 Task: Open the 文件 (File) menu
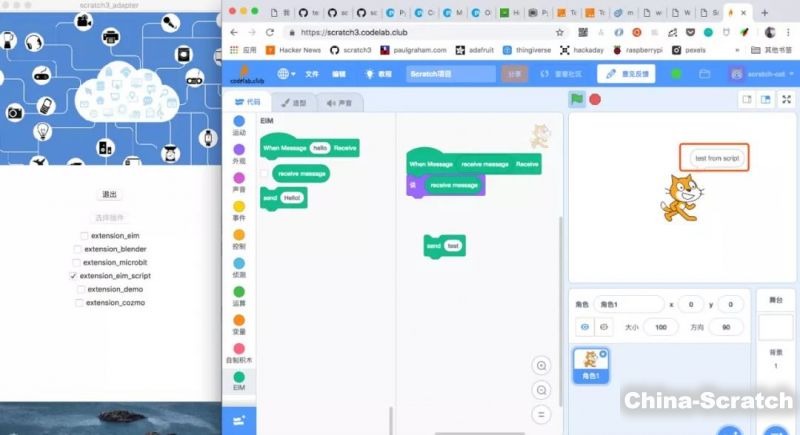coord(312,74)
